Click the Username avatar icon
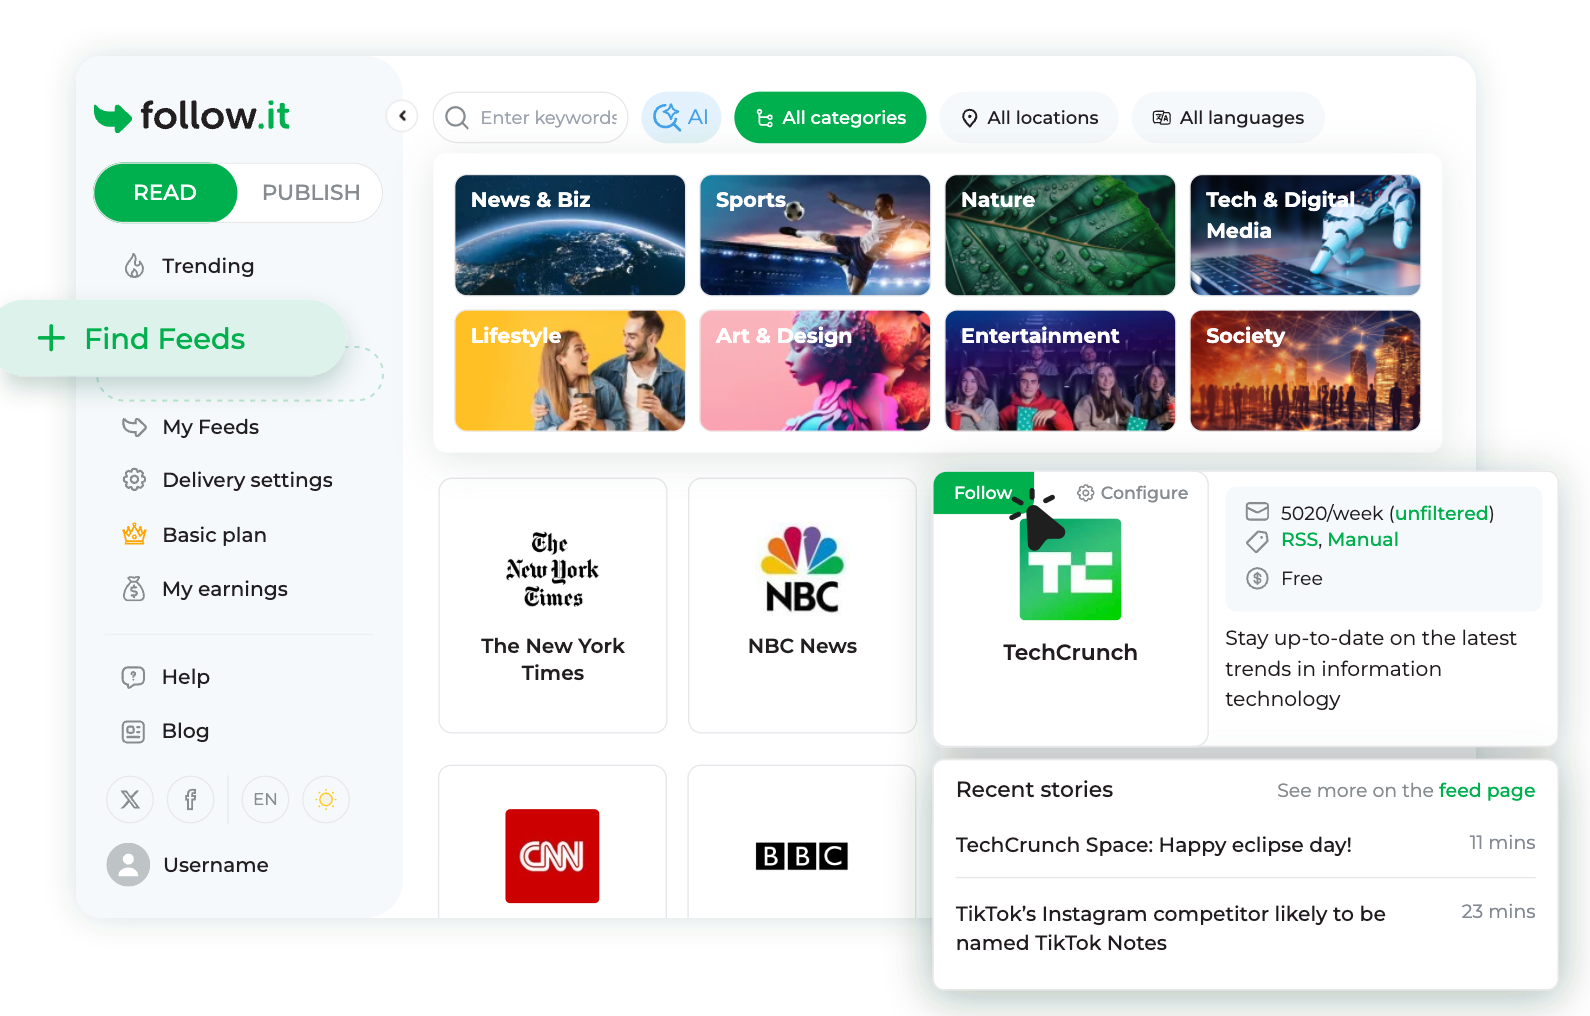This screenshot has height=1016, width=1590. (x=128, y=864)
